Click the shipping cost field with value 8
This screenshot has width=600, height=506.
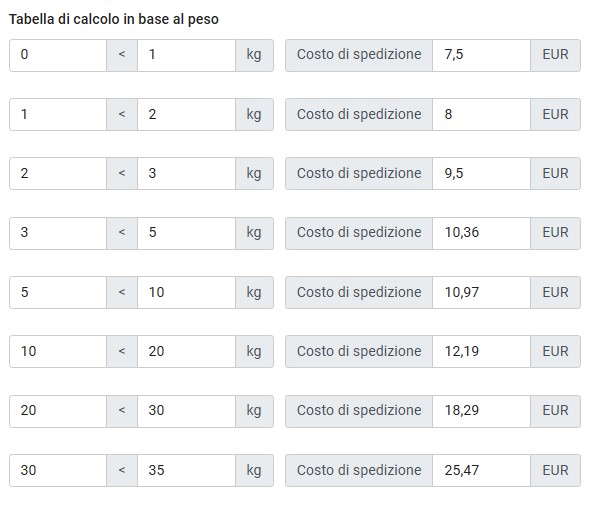481,114
